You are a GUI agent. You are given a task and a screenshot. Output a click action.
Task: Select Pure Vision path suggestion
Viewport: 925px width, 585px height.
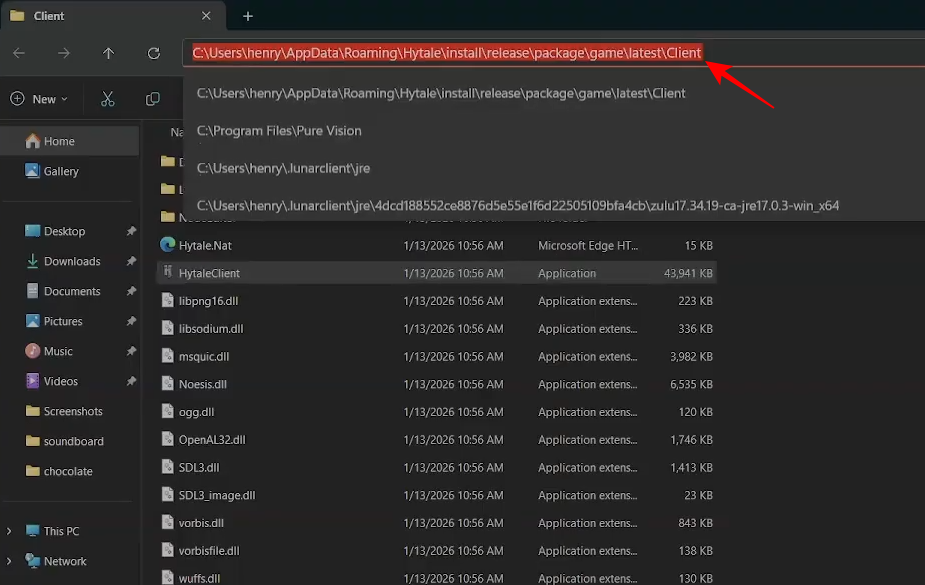[x=279, y=131]
